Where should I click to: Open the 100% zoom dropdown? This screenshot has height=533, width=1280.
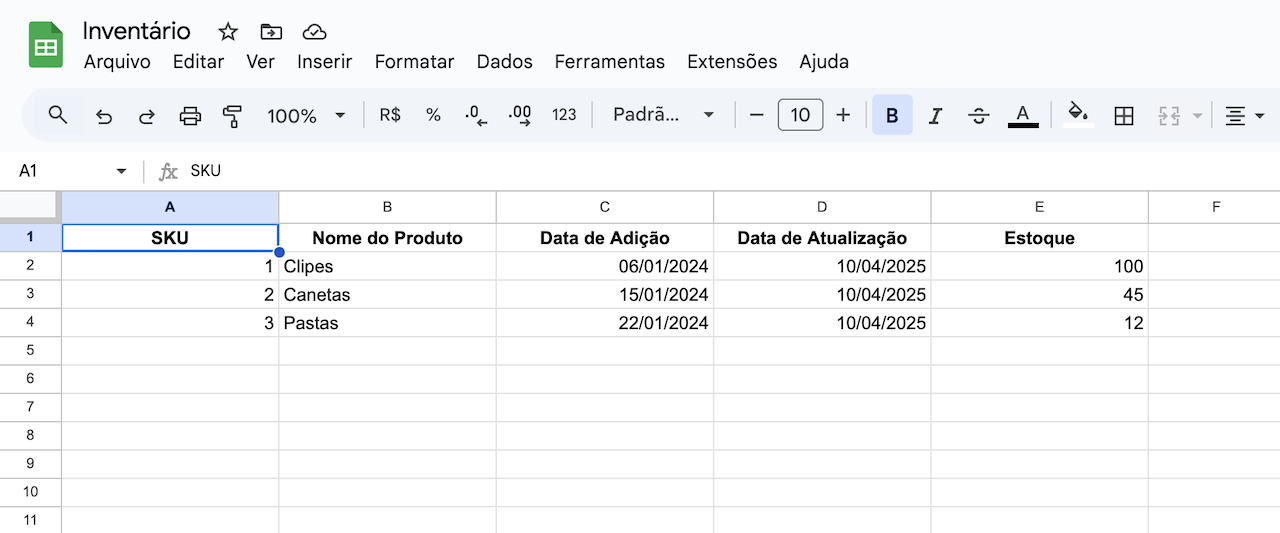[x=305, y=116]
